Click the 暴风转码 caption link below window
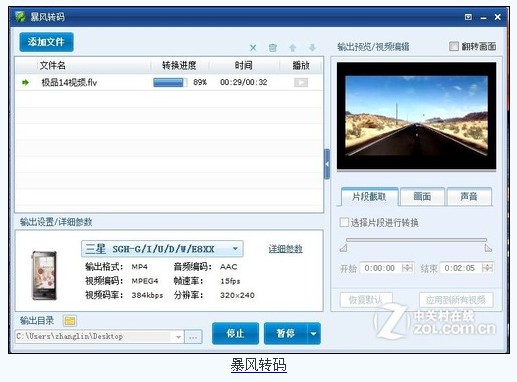Screen dimensions: 517x382 258,365
